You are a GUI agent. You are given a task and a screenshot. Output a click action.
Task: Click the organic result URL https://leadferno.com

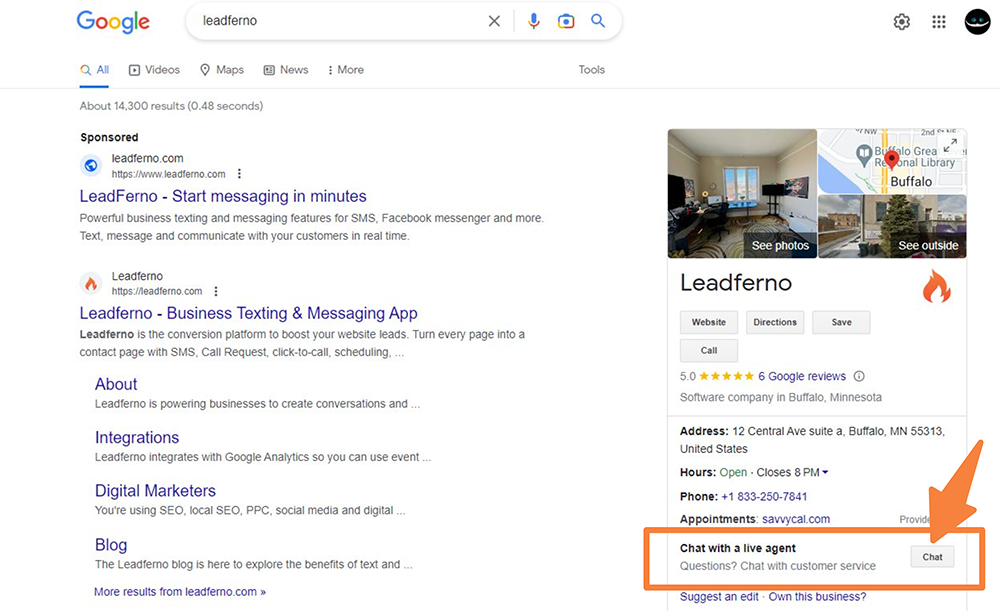[157, 291]
